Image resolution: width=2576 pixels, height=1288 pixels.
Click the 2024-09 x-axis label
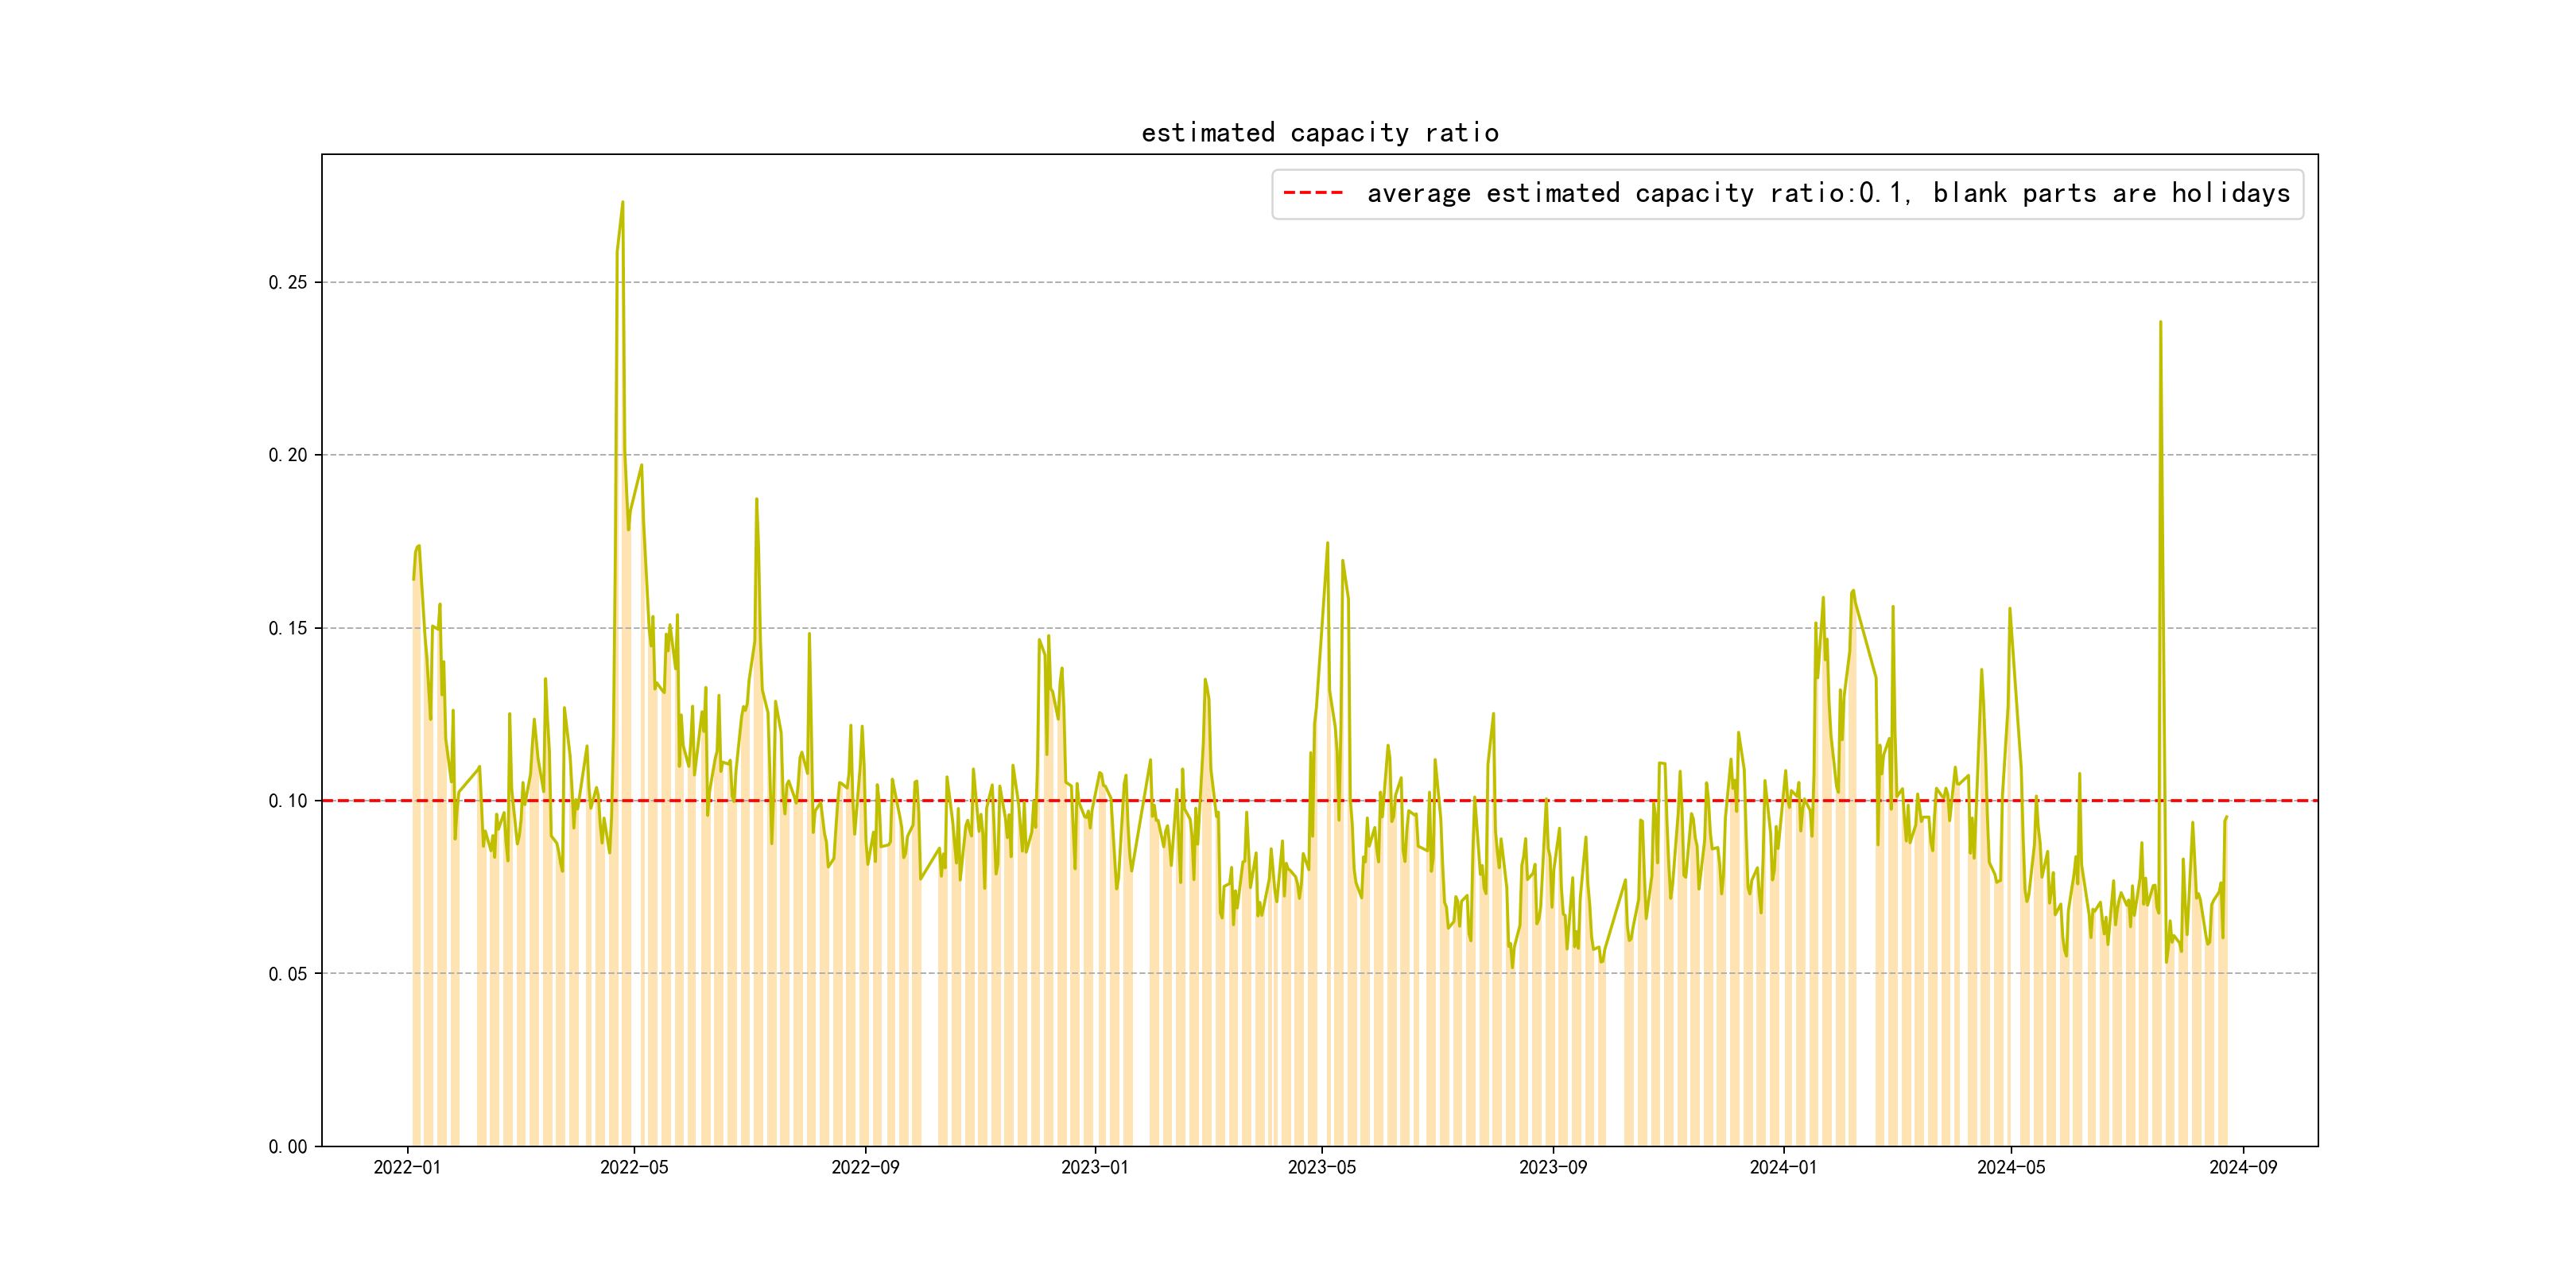pyautogui.click(x=2242, y=1168)
